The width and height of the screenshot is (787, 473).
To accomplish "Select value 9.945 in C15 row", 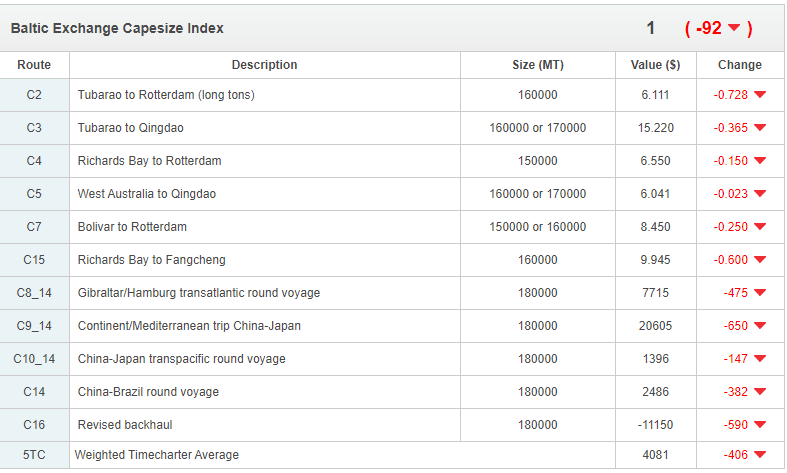I will pyautogui.click(x=655, y=260).
